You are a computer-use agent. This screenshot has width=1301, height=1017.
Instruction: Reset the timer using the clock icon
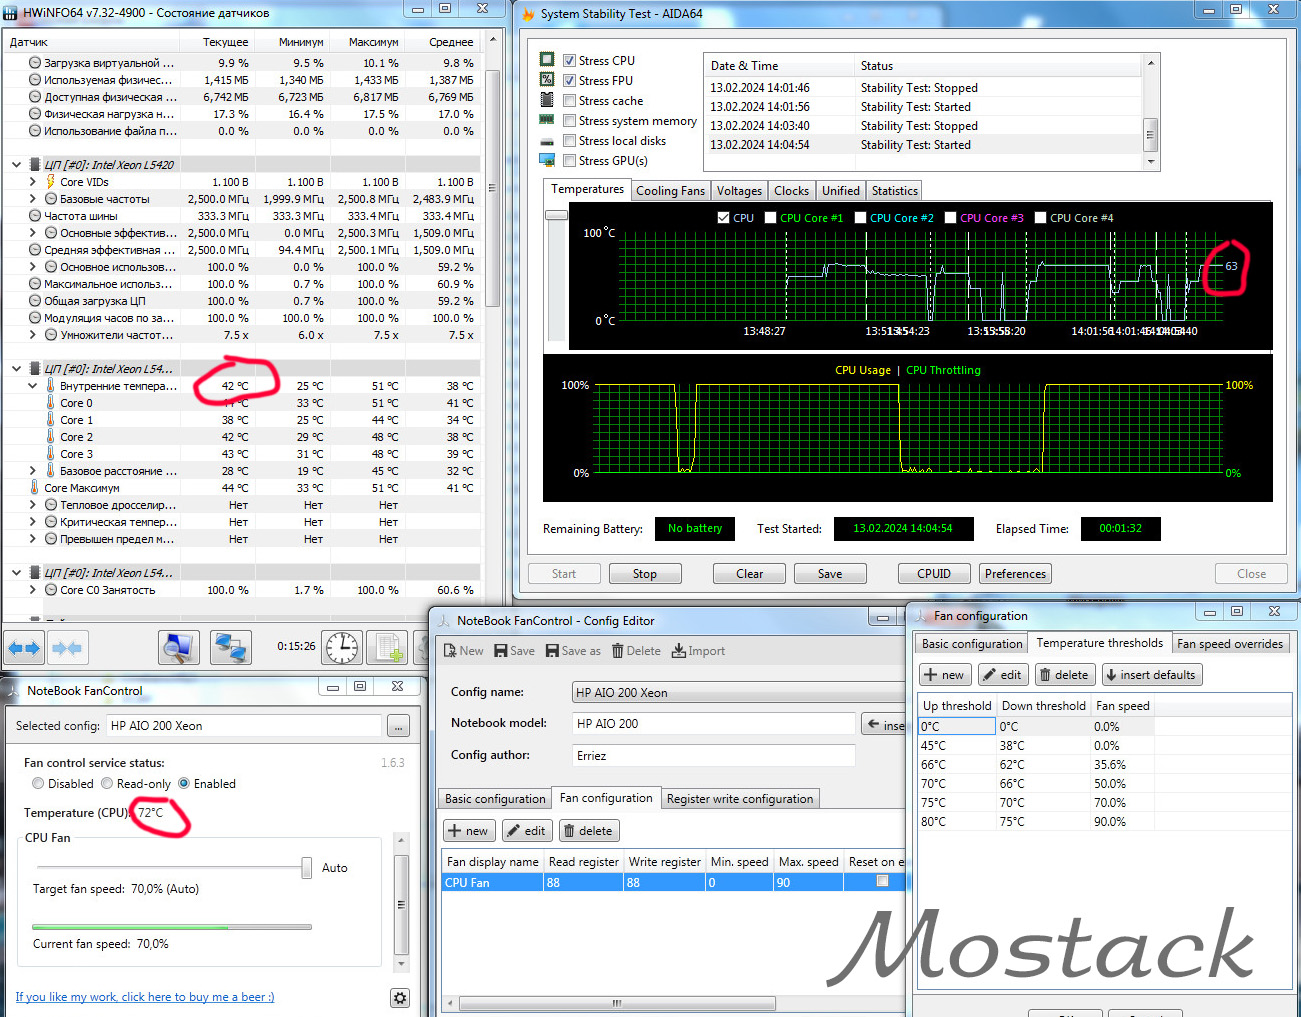(342, 648)
